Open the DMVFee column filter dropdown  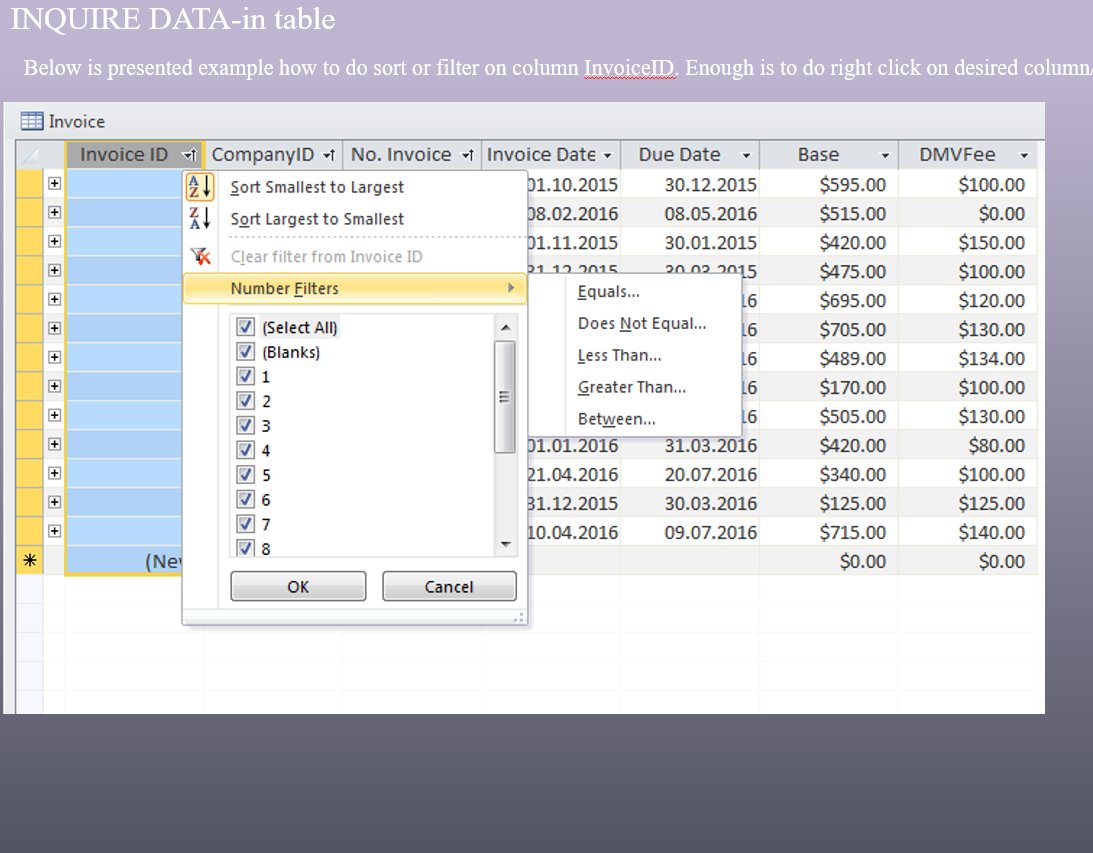[x=1024, y=155]
